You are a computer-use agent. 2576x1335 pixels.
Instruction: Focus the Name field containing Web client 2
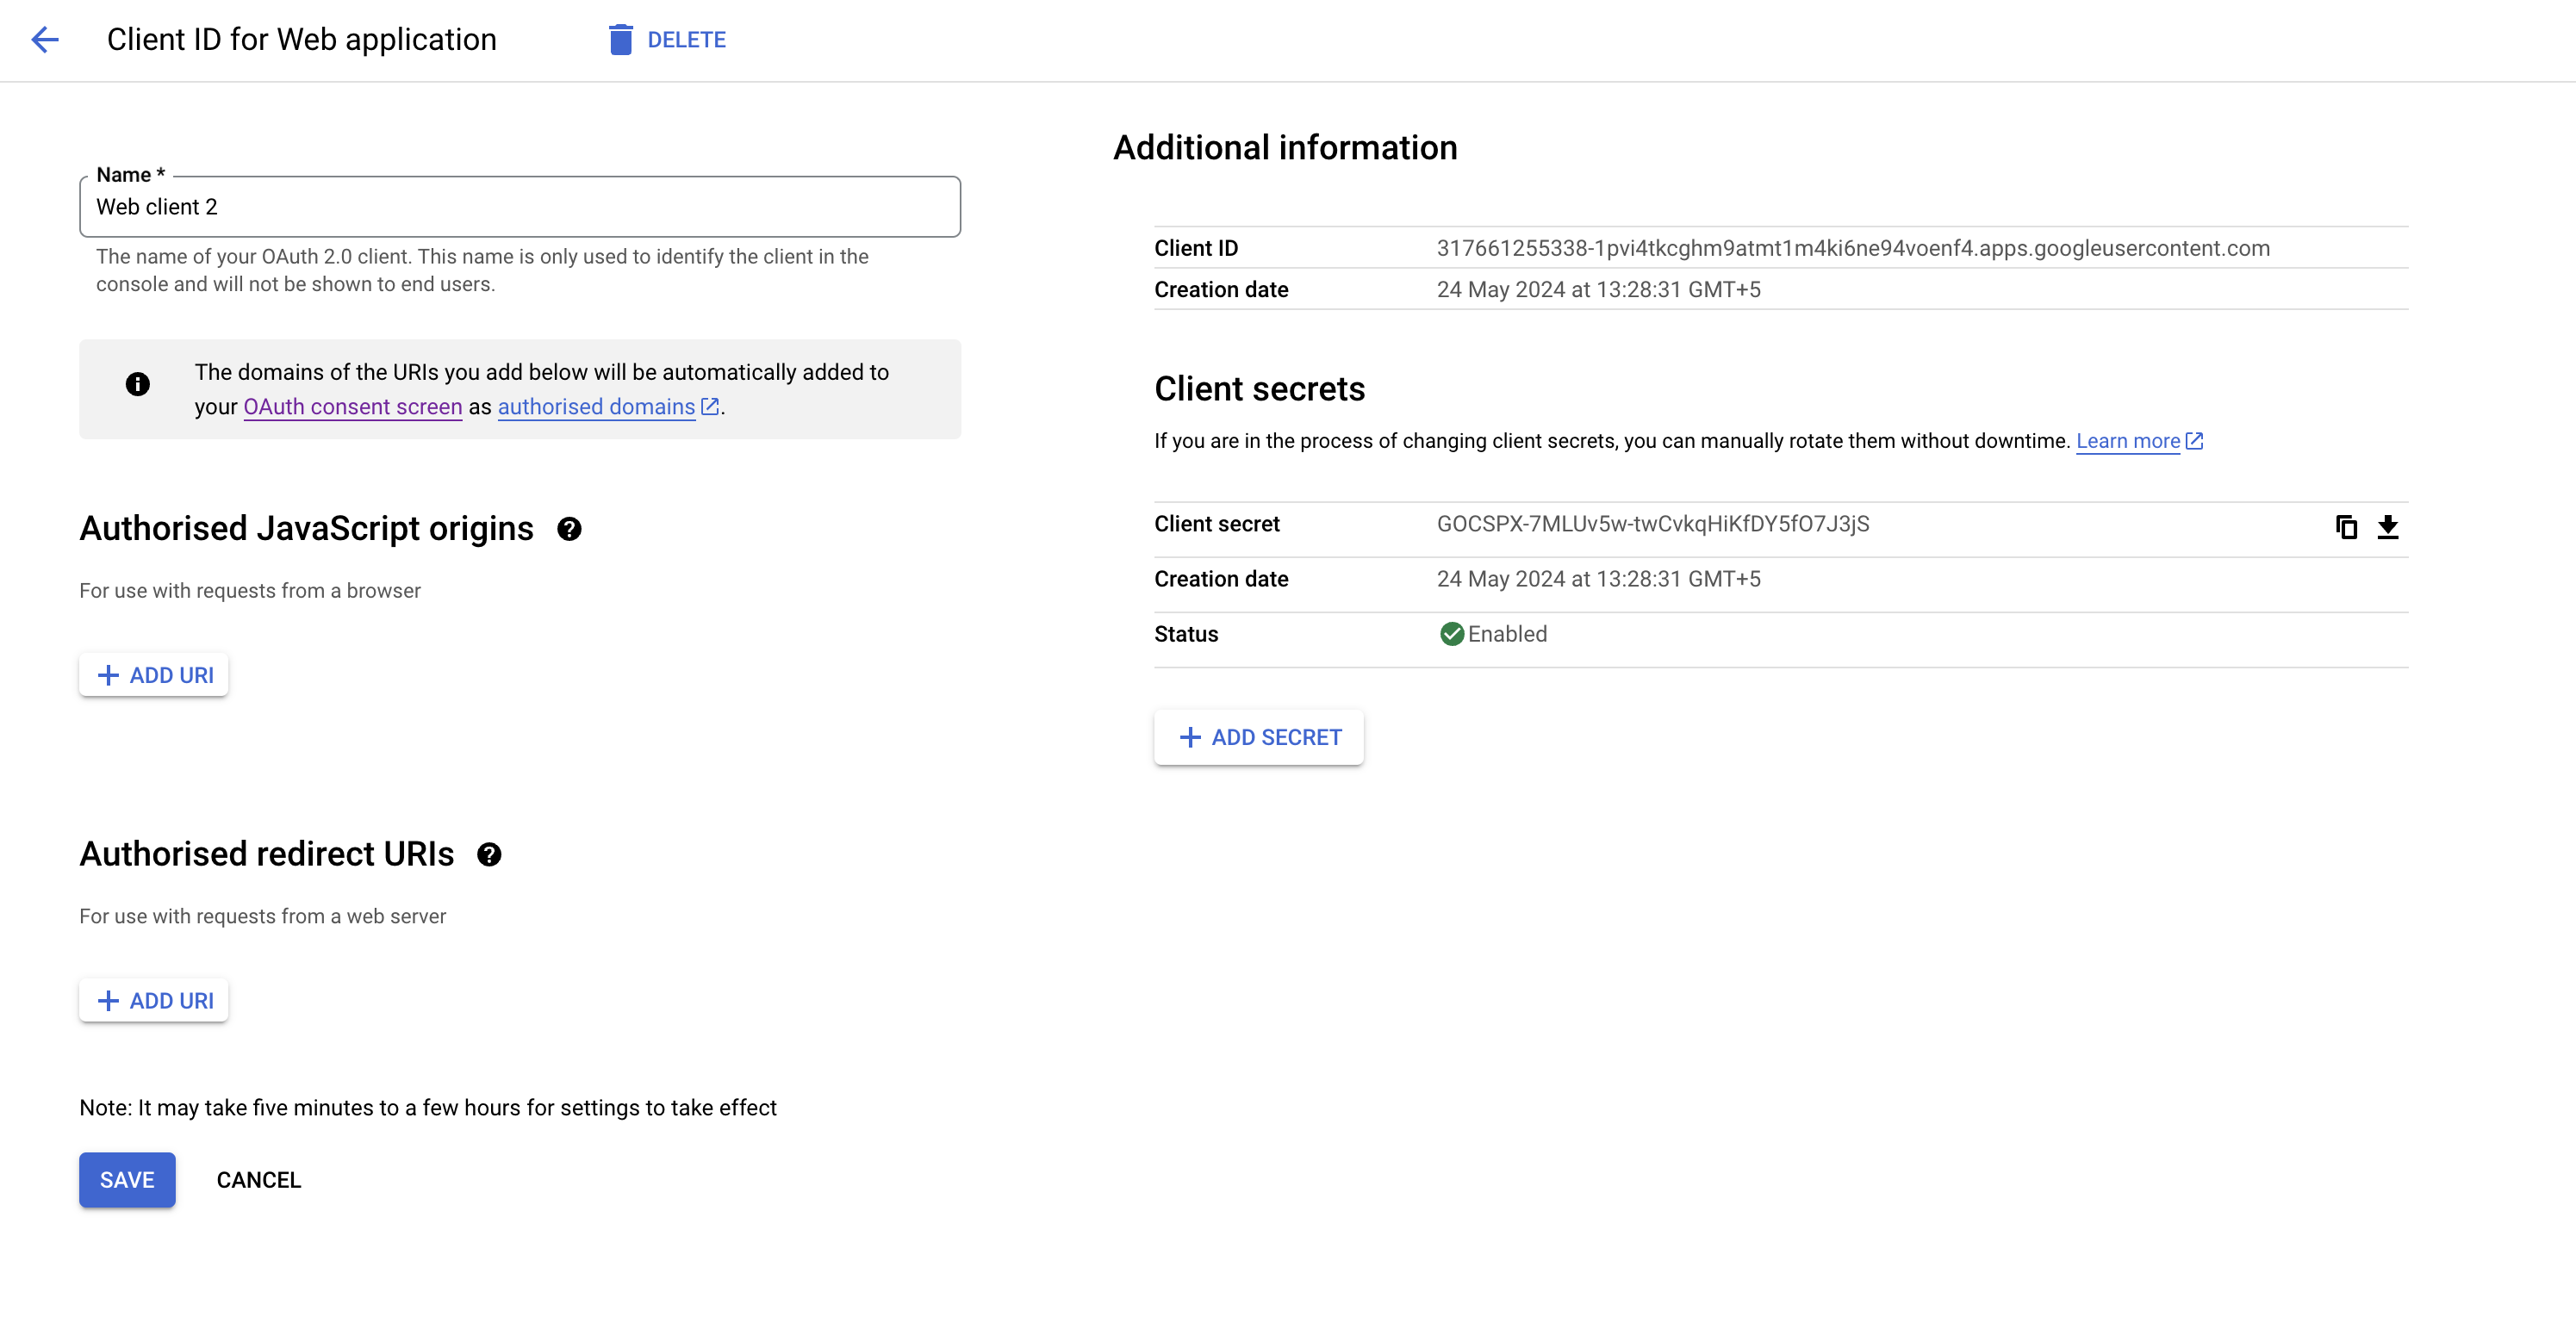[x=520, y=207]
